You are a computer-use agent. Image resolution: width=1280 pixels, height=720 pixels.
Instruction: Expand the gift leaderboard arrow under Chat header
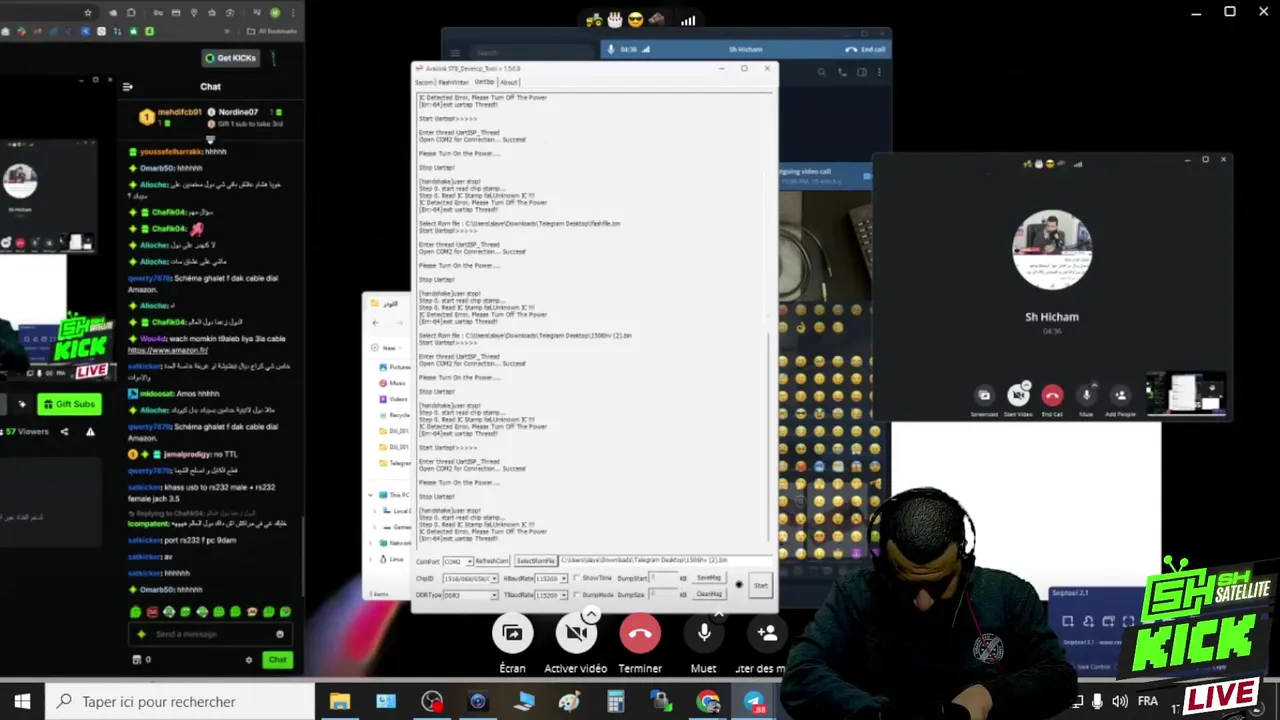210,140
